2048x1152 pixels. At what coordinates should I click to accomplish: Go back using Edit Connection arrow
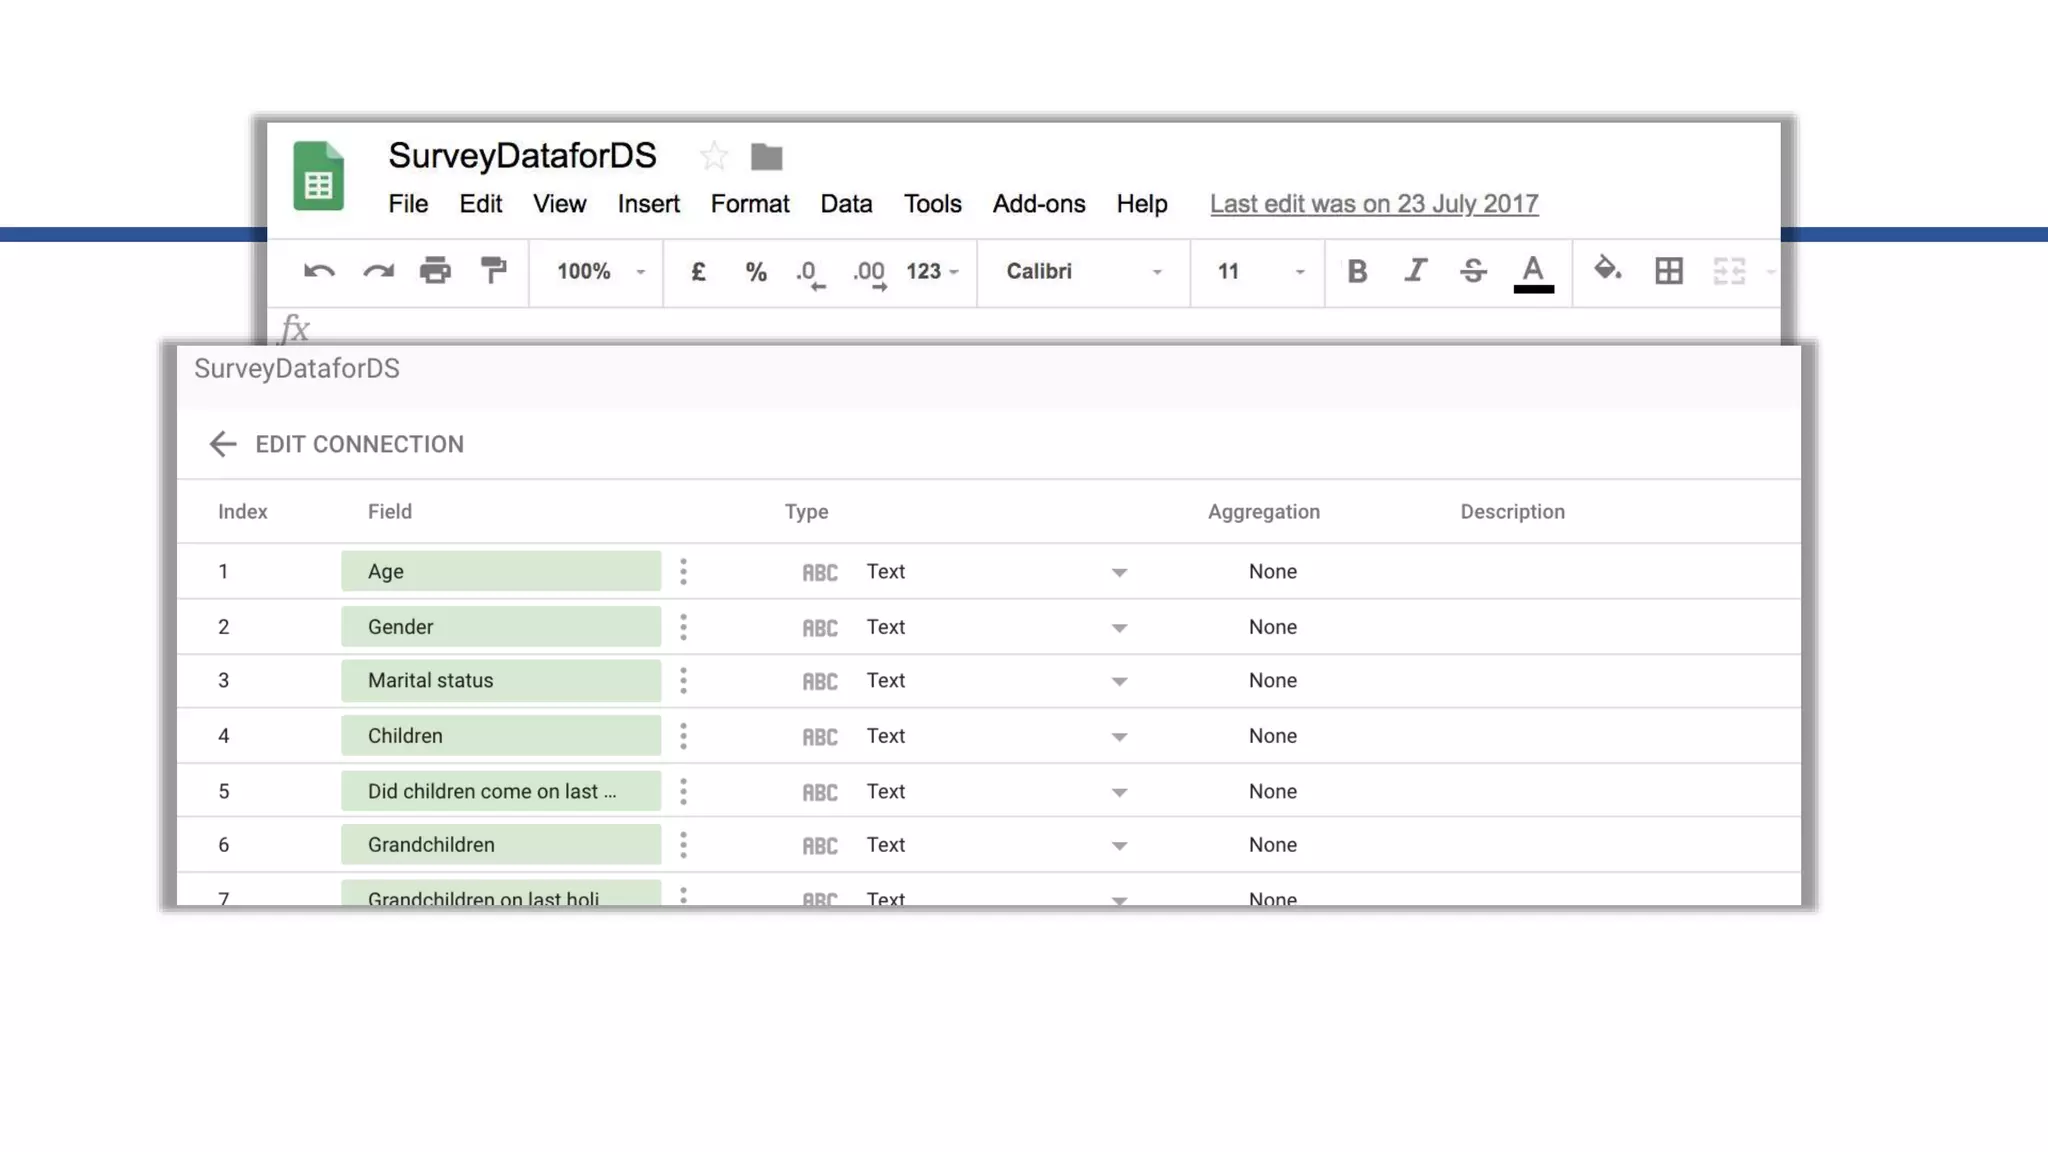[x=222, y=444]
